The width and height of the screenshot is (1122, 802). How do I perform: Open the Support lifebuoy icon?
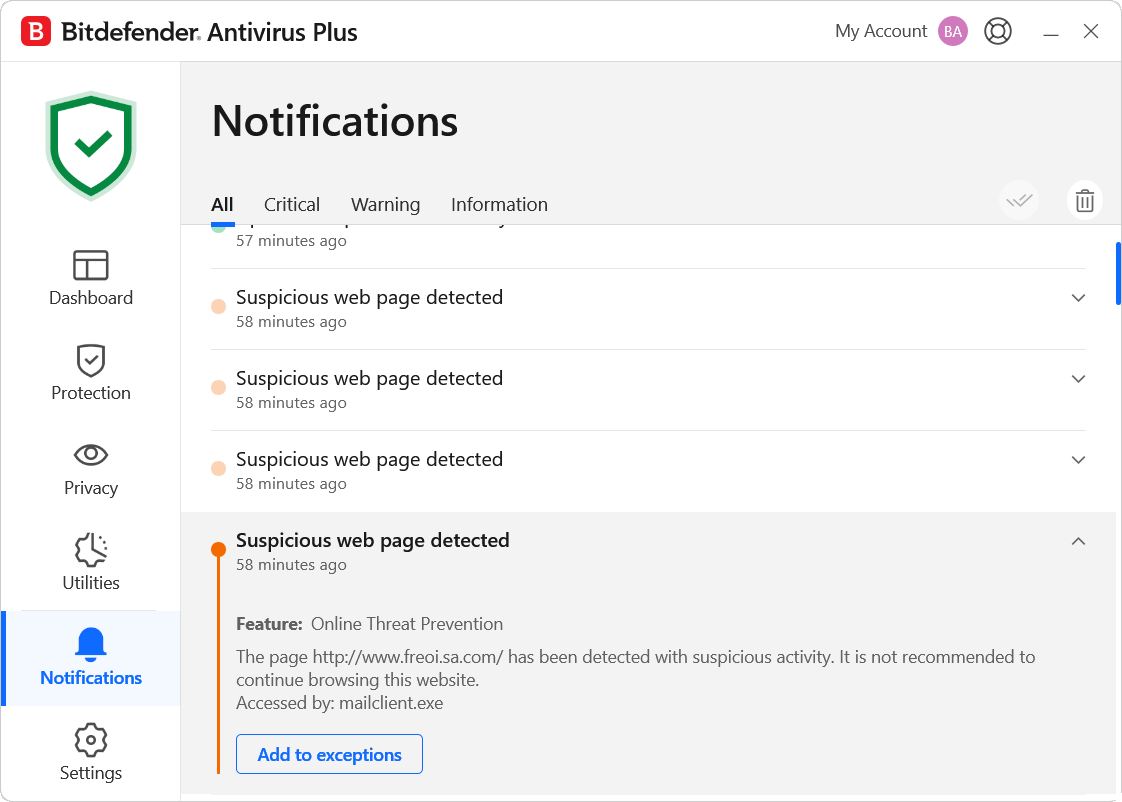pyautogui.click(x=997, y=31)
